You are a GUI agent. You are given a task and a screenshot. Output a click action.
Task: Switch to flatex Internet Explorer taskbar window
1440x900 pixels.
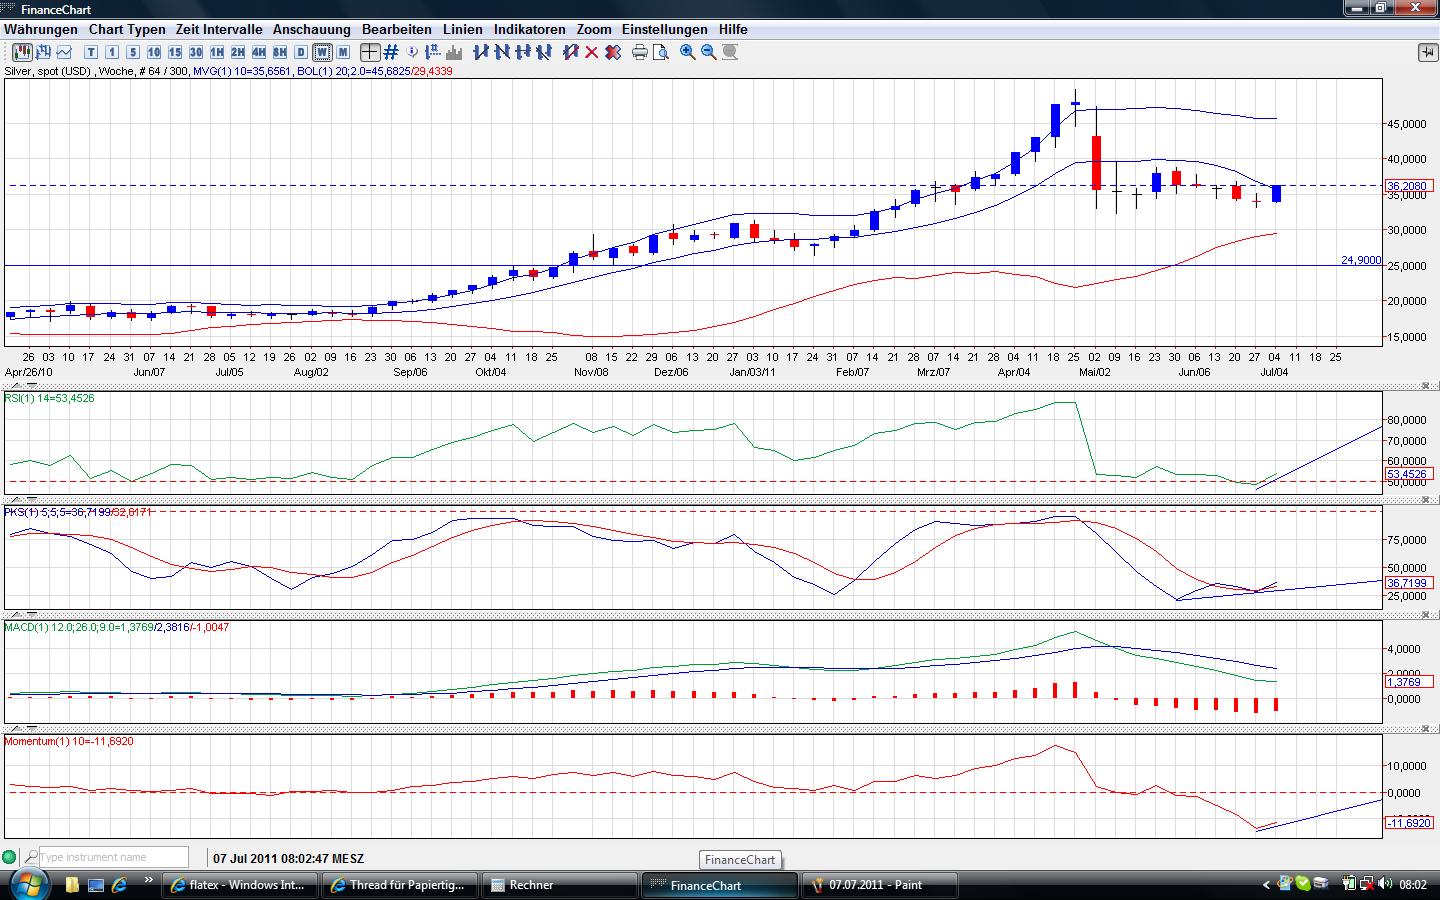240,885
